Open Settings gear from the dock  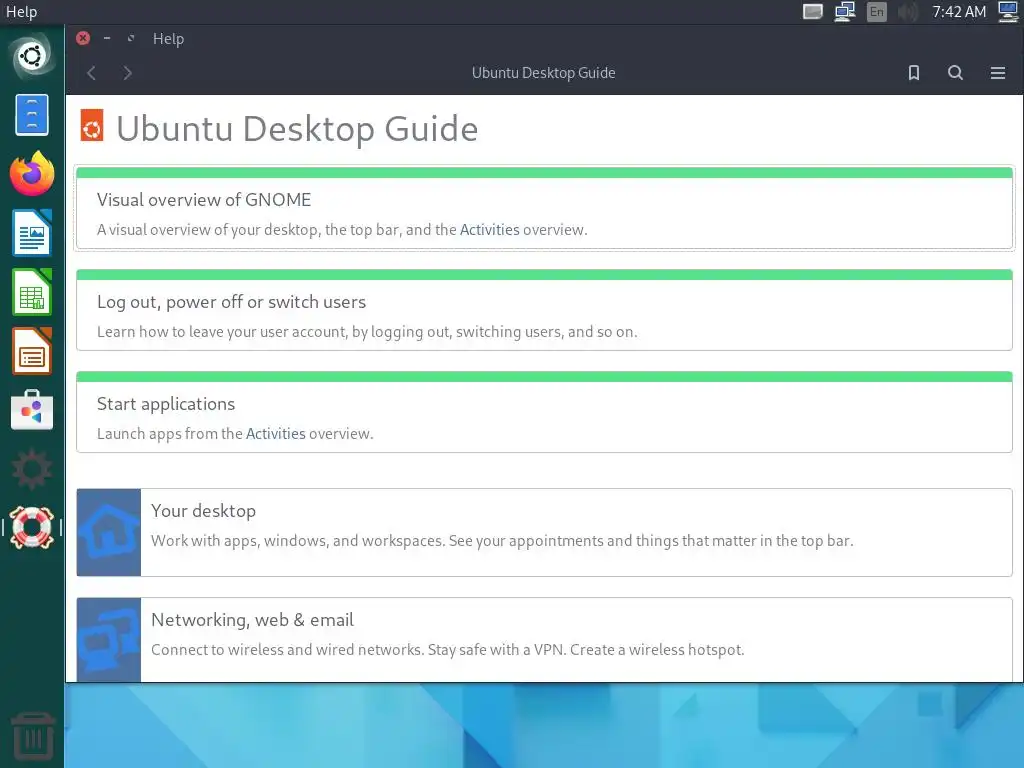coord(32,469)
